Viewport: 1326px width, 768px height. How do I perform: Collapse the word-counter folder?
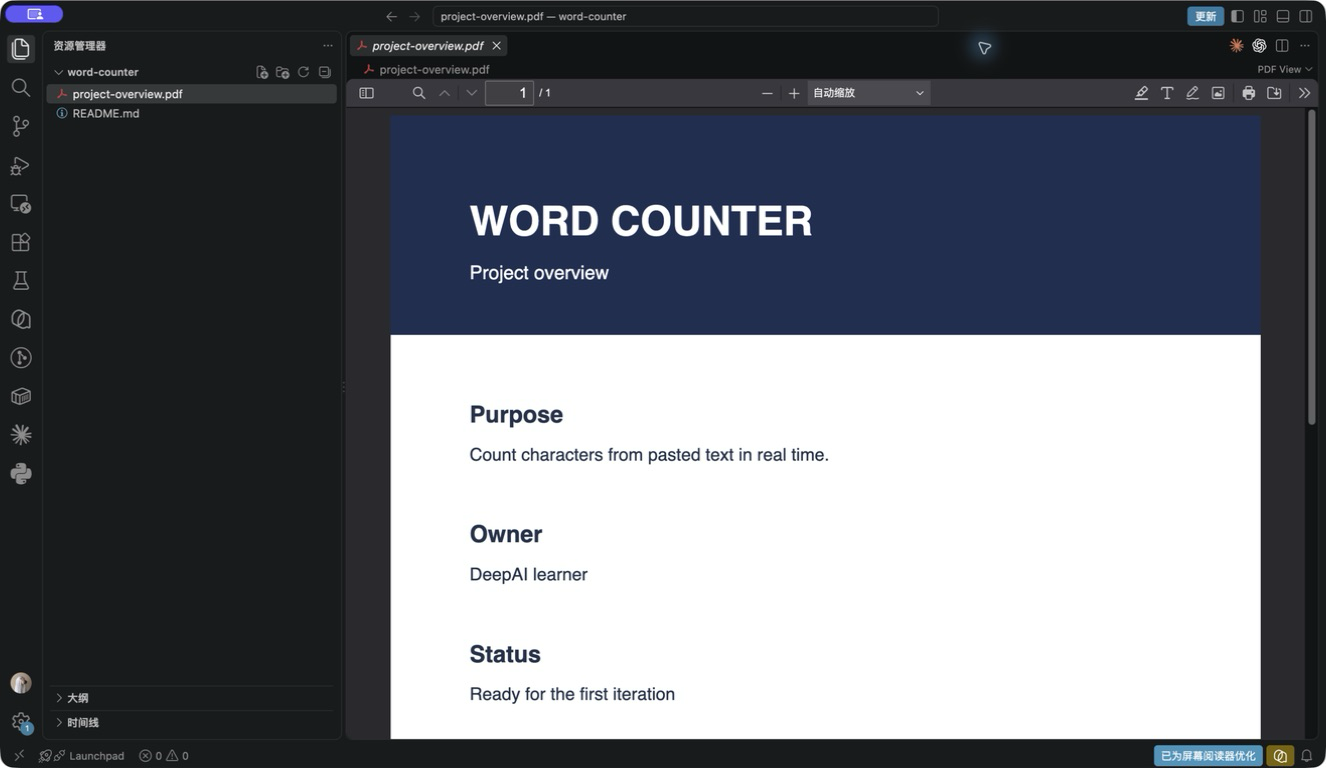(x=103, y=72)
